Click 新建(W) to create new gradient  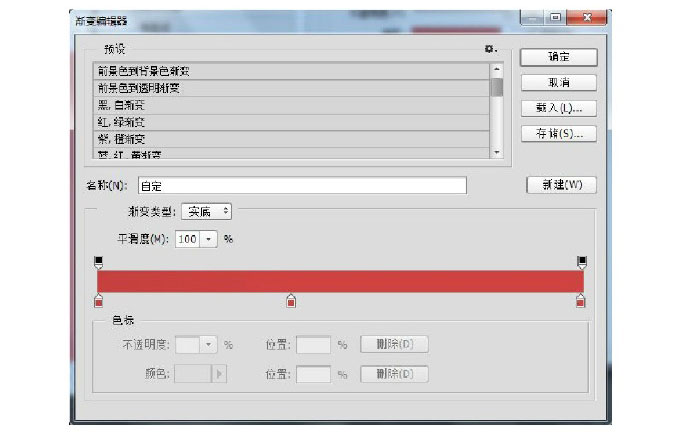click(562, 185)
